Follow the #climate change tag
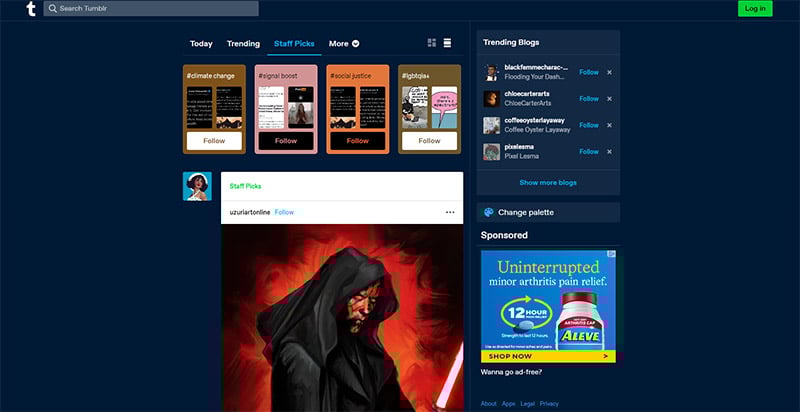This screenshot has width=800, height=412. 214,141
